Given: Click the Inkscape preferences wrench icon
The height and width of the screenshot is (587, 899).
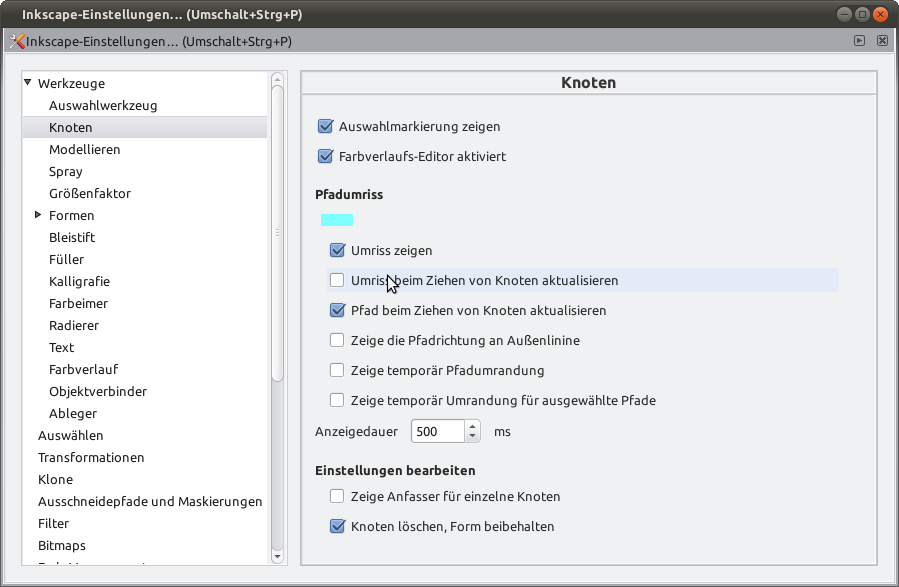Looking at the screenshot, I should click(x=16, y=40).
